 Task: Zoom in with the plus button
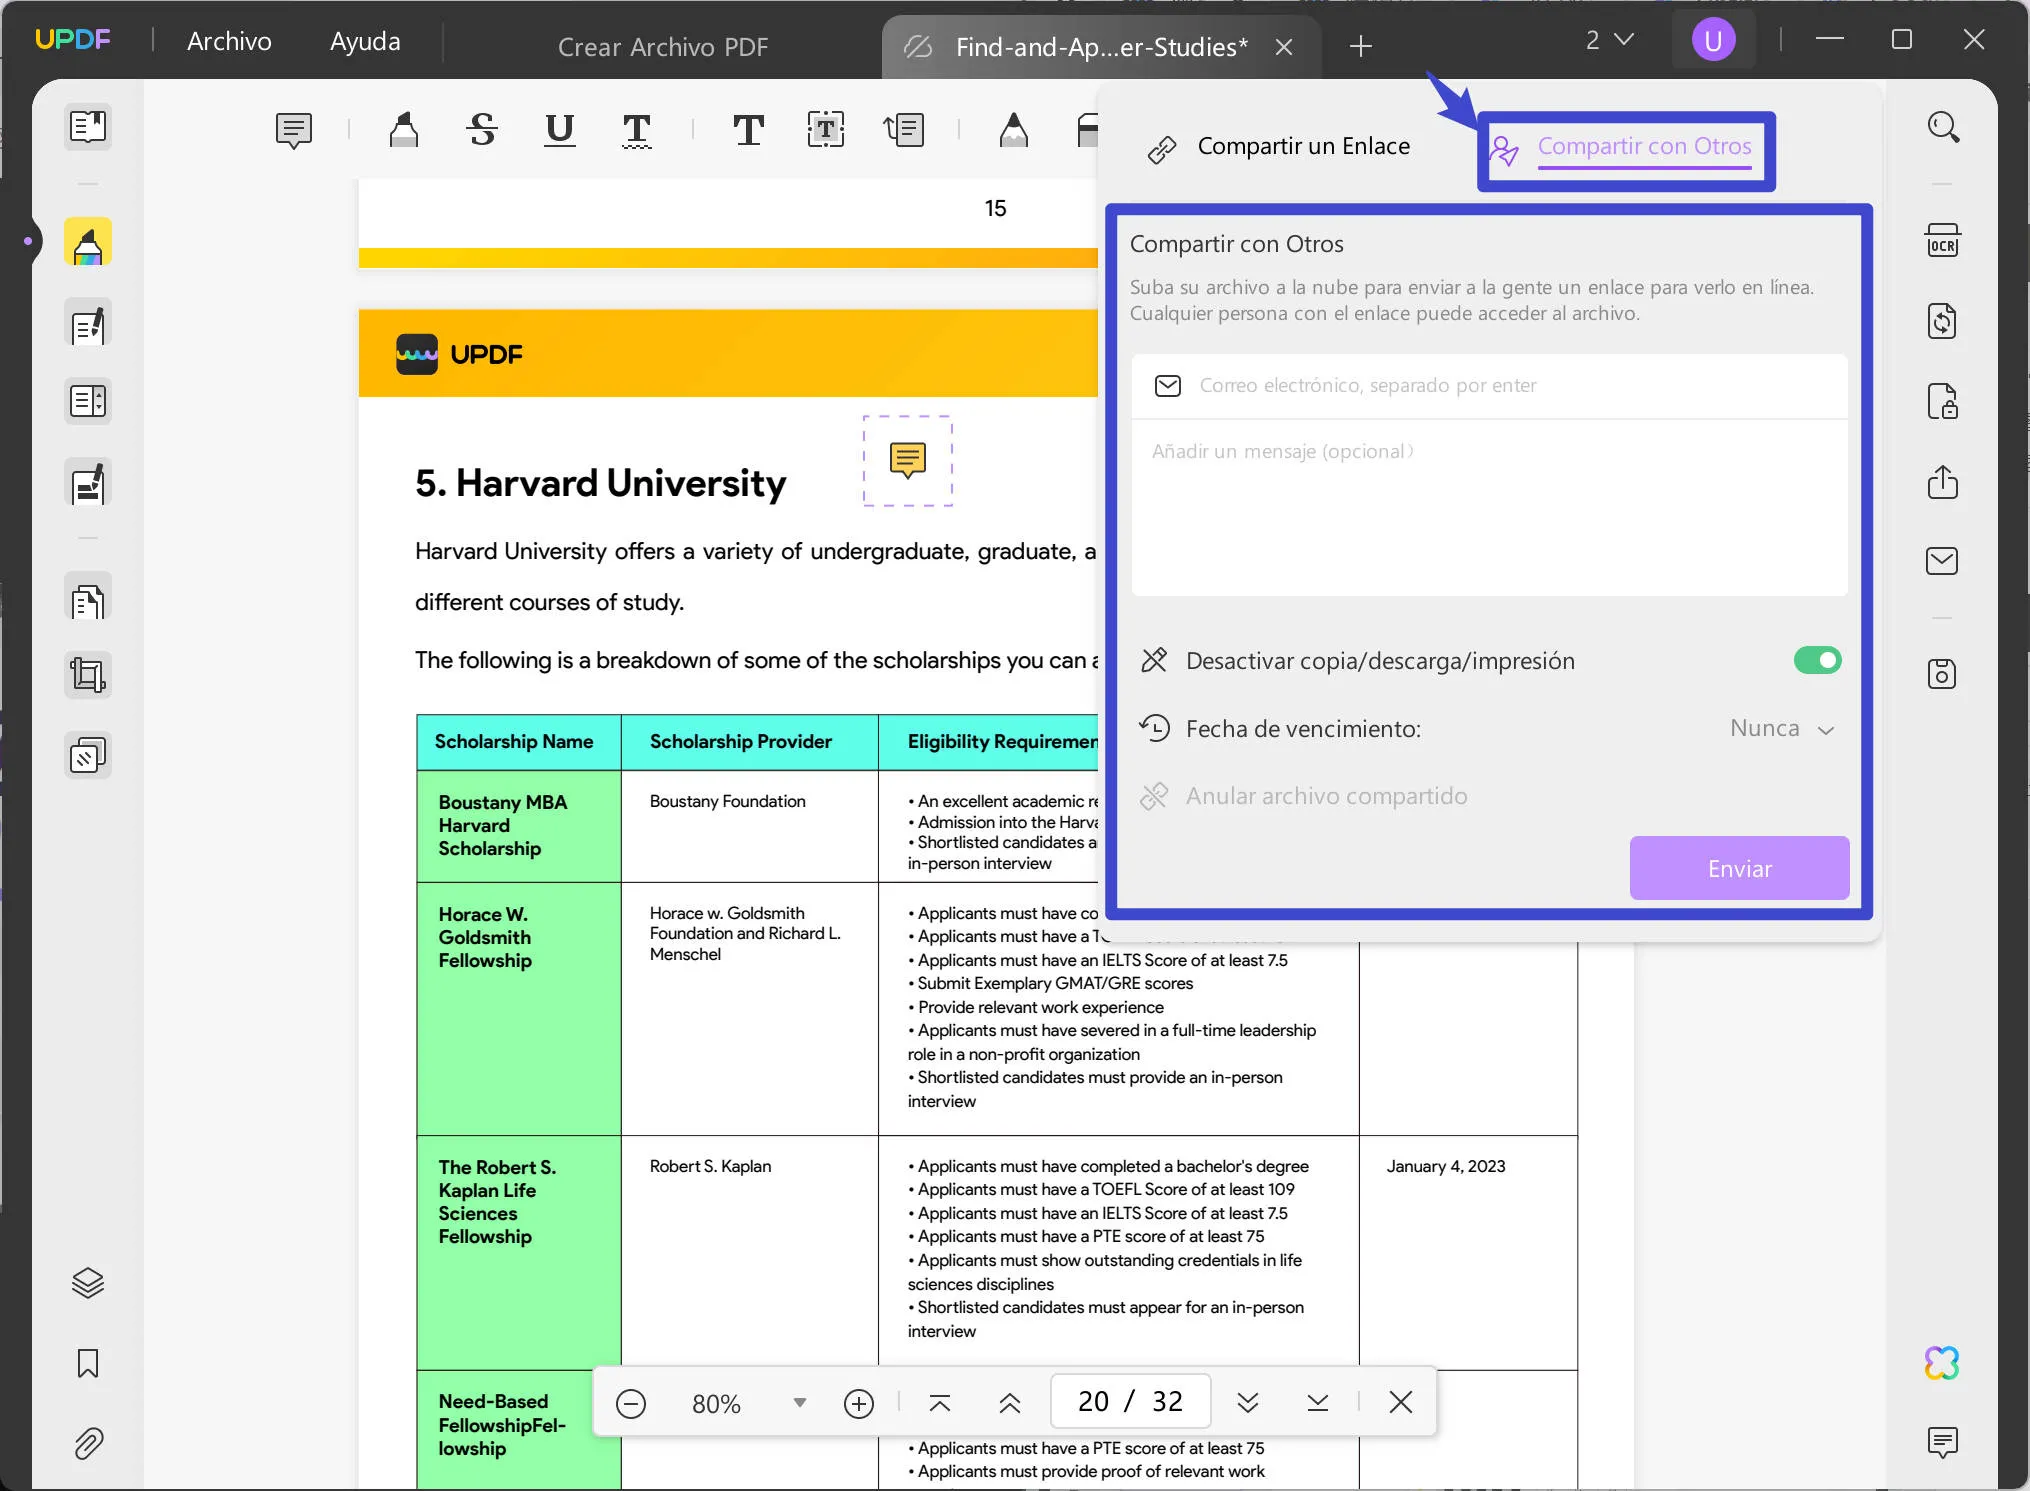pos(859,1403)
